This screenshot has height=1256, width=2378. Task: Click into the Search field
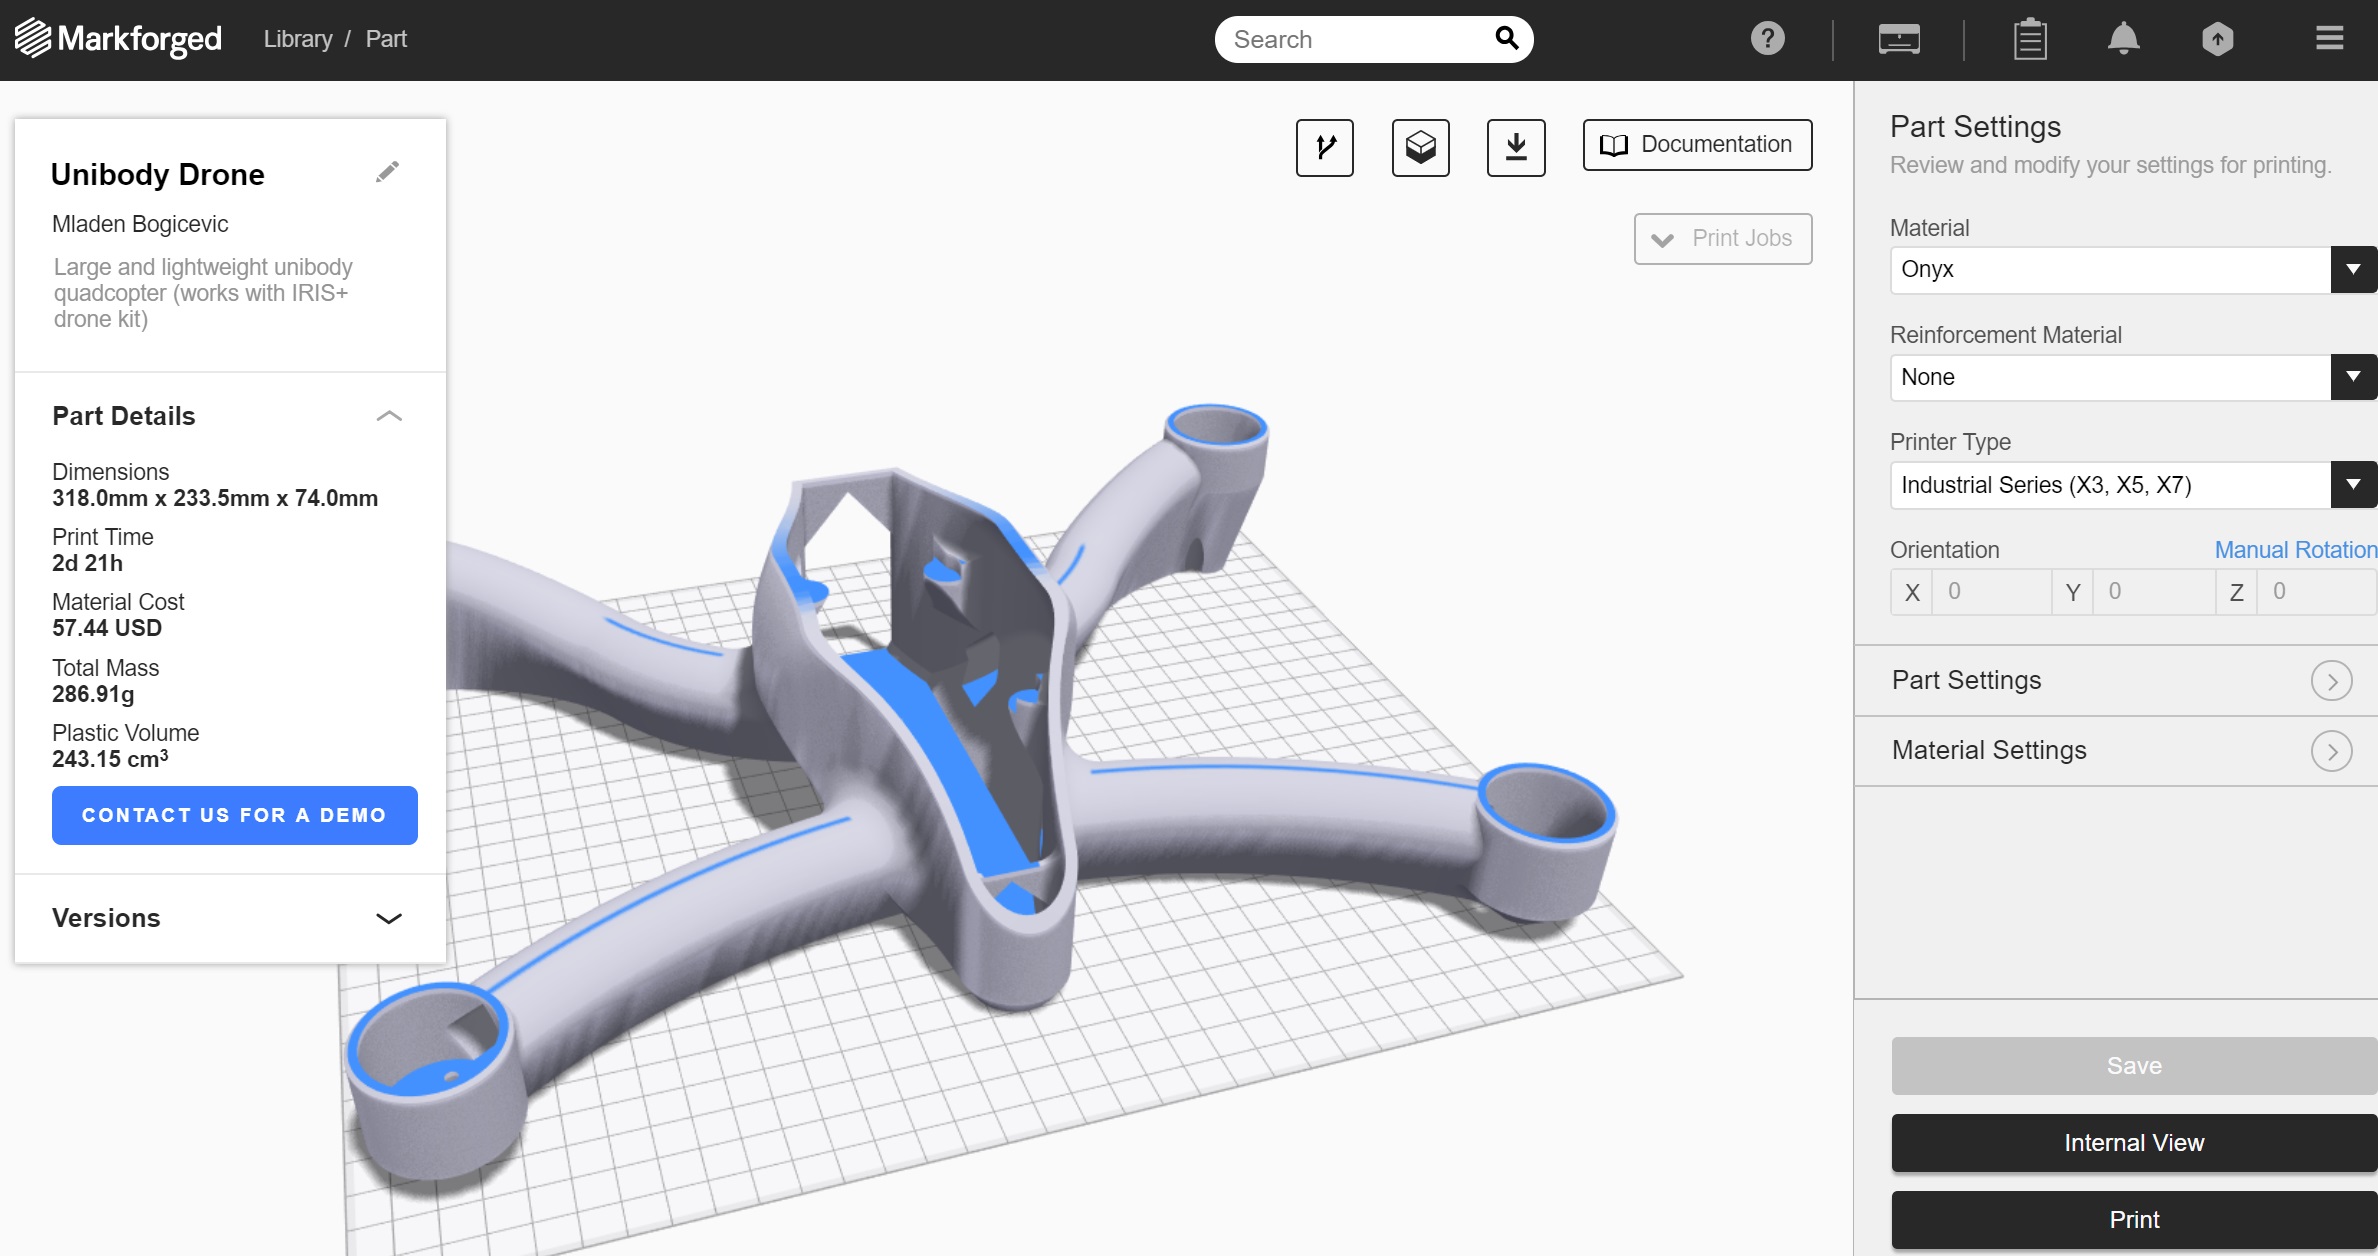coord(1355,39)
